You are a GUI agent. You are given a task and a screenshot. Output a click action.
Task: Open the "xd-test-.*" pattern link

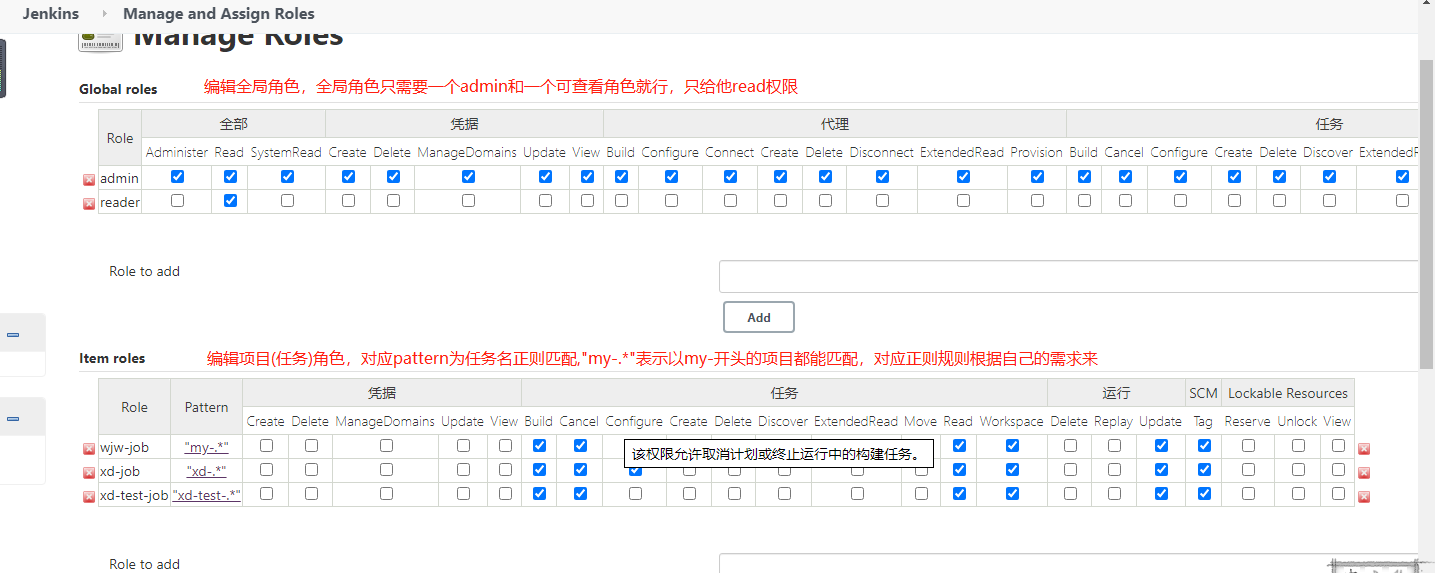[x=206, y=495]
